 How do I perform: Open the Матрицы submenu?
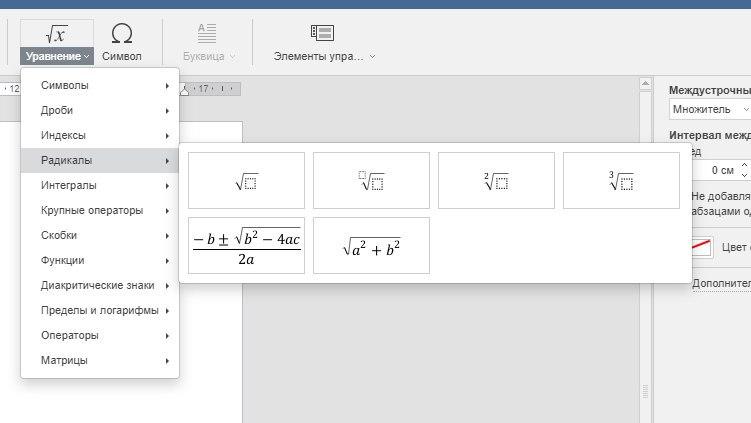click(100, 360)
